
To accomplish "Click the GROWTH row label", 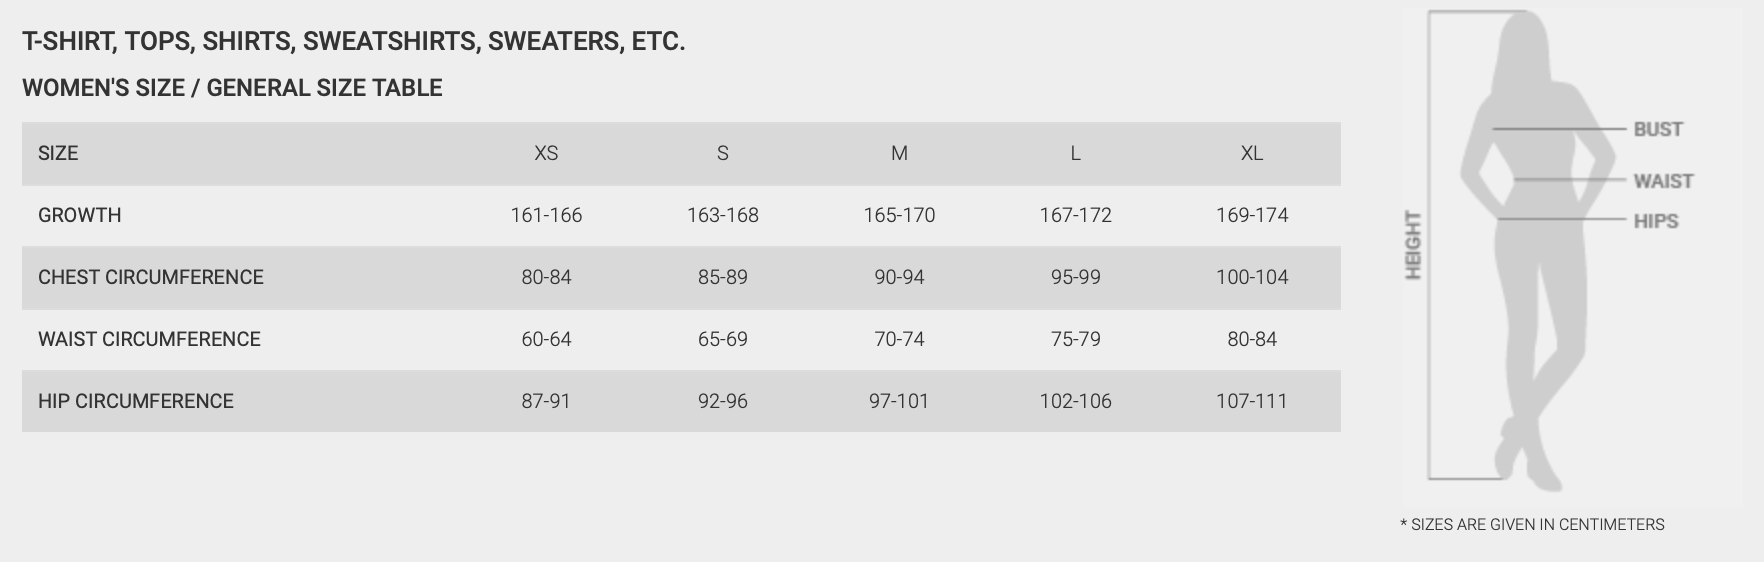I will pos(80,215).
